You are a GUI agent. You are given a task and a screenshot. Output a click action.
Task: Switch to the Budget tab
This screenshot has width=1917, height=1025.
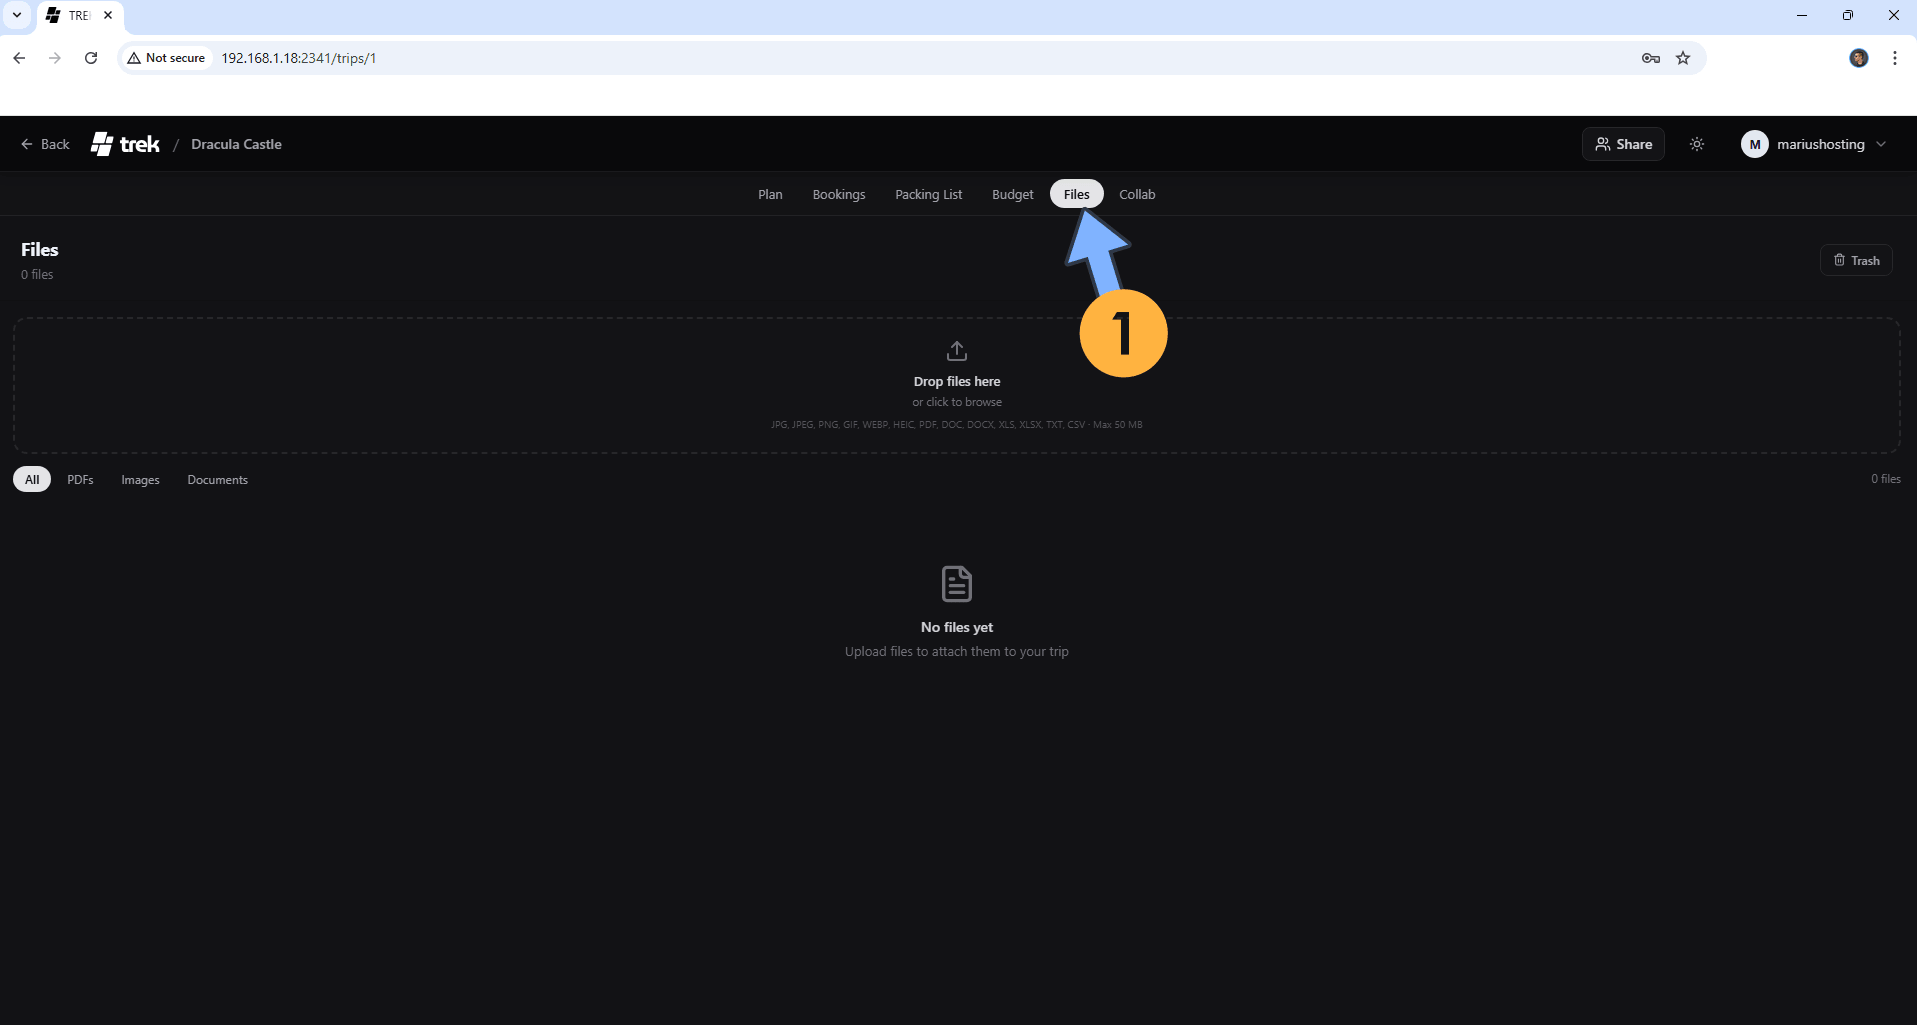[x=1012, y=194]
